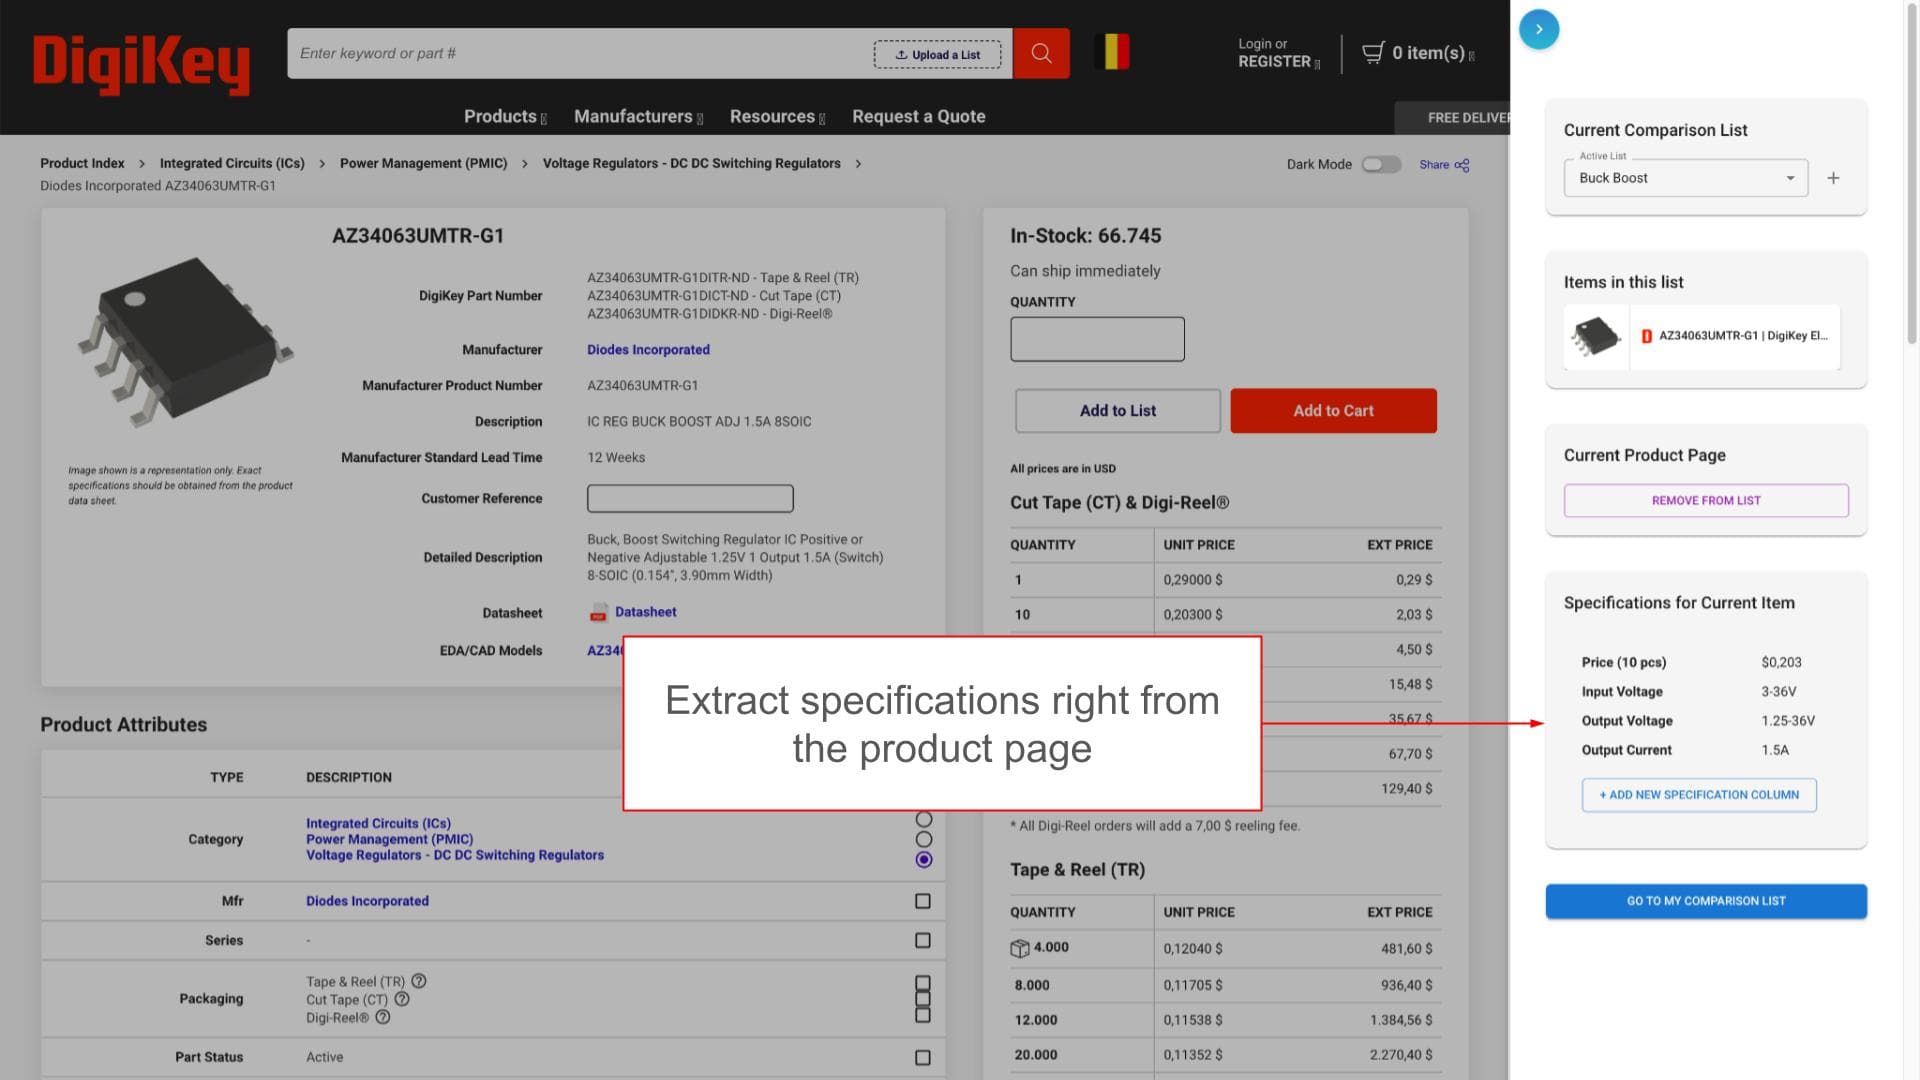
Task: Expand the Products menu
Action: 505,116
